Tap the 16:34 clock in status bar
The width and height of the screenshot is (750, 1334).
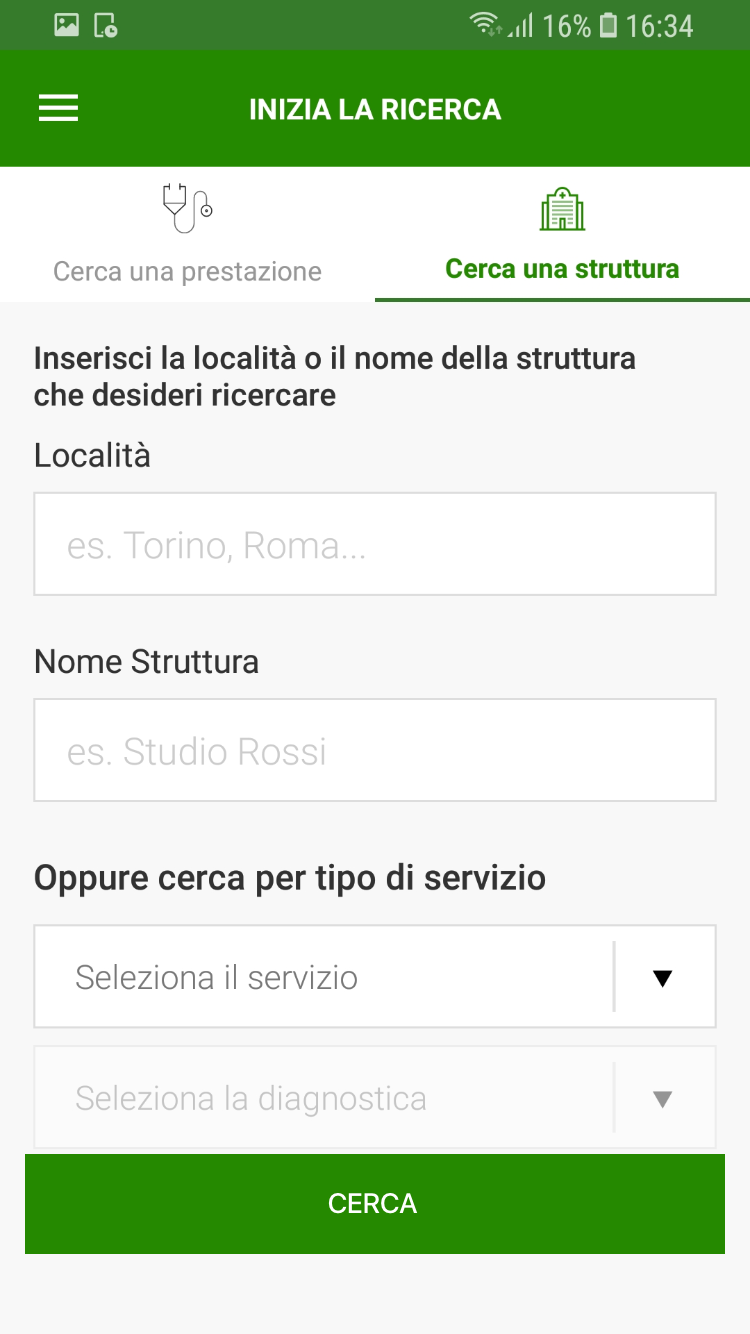pos(659,26)
